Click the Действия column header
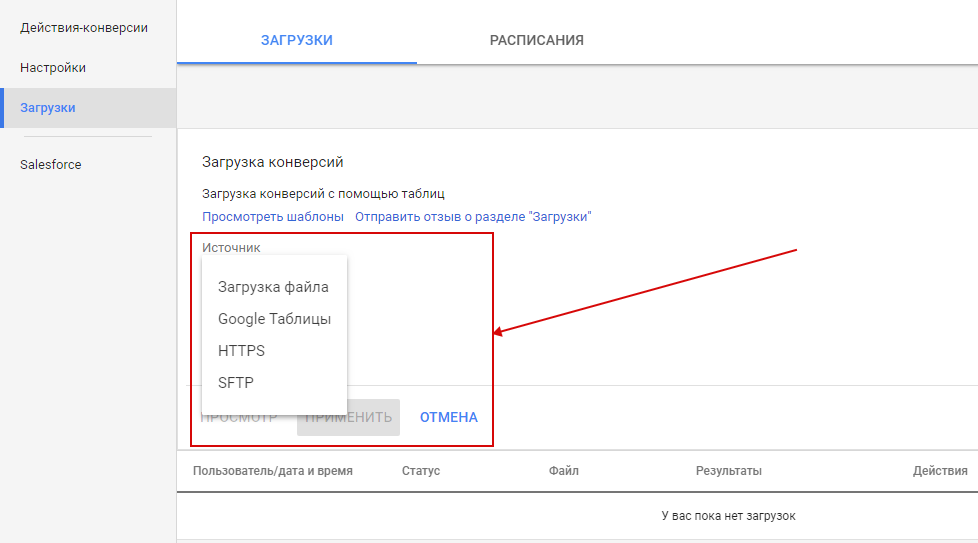The image size is (978, 543). click(x=940, y=471)
